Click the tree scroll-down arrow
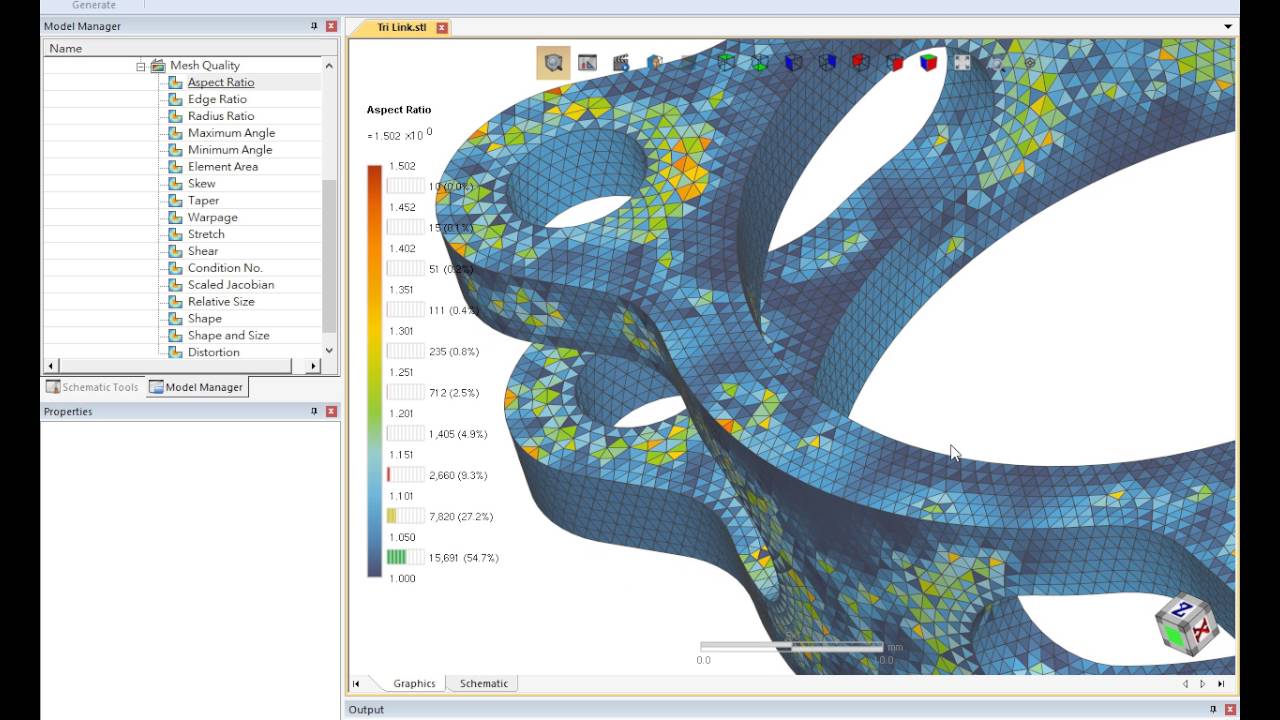This screenshot has height=720, width=1280. (x=330, y=350)
